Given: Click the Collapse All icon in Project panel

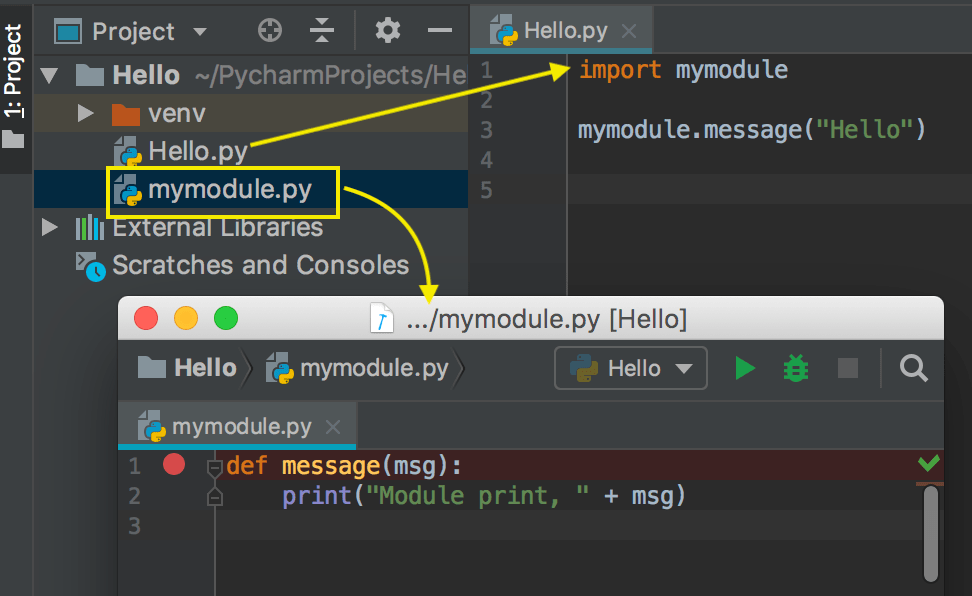Looking at the screenshot, I should pyautogui.click(x=321, y=30).
